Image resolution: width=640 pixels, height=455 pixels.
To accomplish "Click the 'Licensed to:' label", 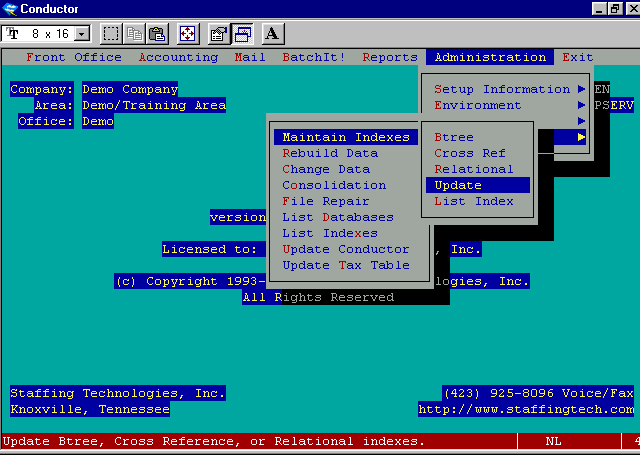I will (x=210, y=249).
